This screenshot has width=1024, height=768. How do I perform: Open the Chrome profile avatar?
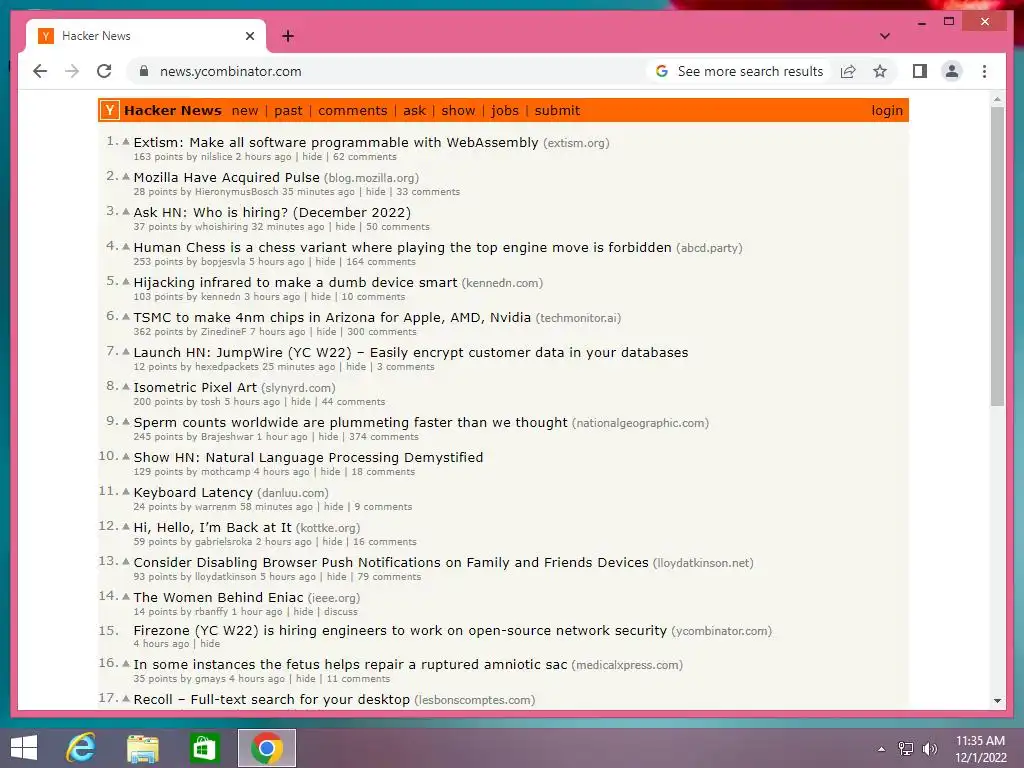click(x=952, y=71)
